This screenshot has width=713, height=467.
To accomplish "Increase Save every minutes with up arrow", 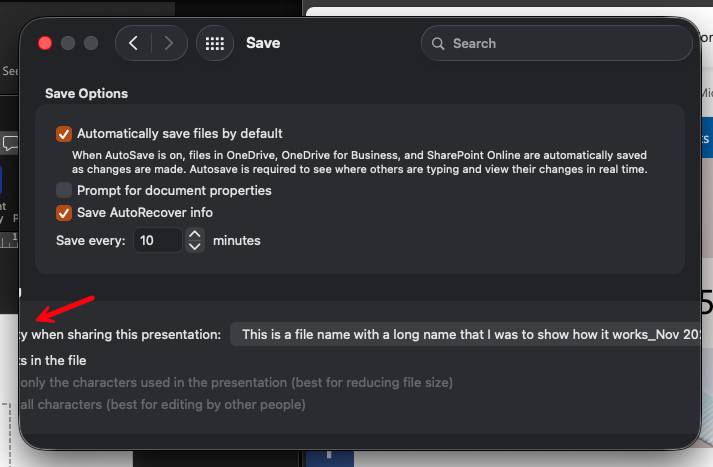I will point(195,235).
